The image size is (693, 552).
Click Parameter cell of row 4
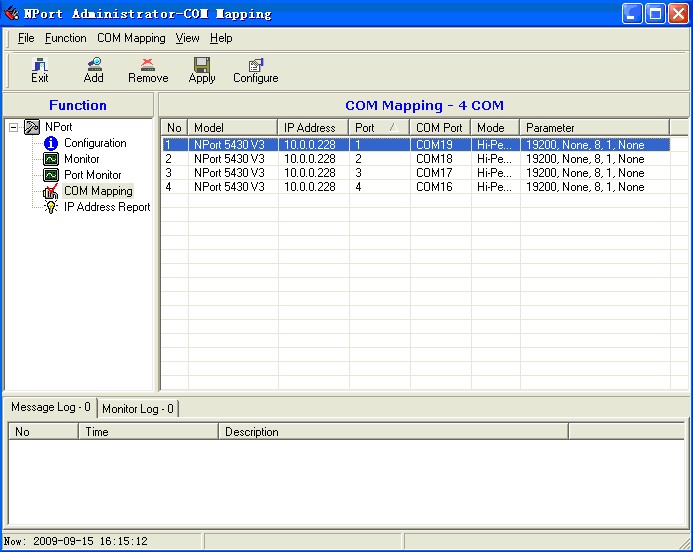tap(595, 187)
